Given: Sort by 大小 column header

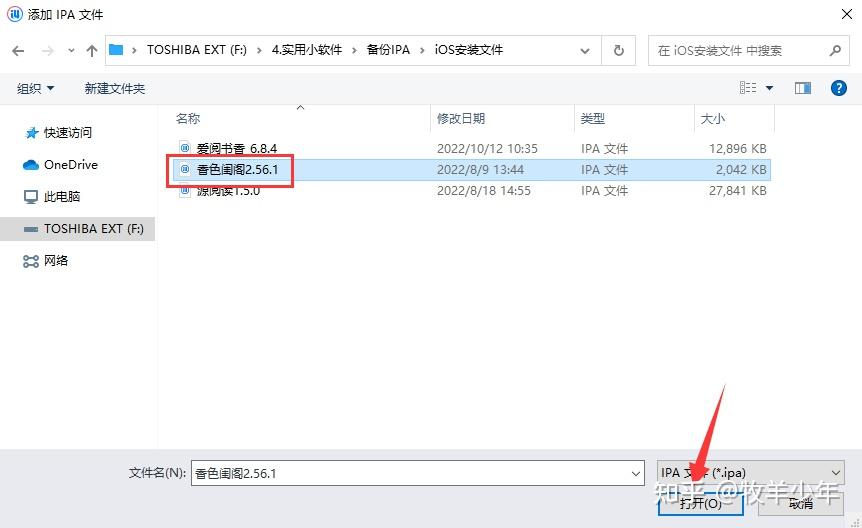Looking at the screenshot, I should 712,119.
